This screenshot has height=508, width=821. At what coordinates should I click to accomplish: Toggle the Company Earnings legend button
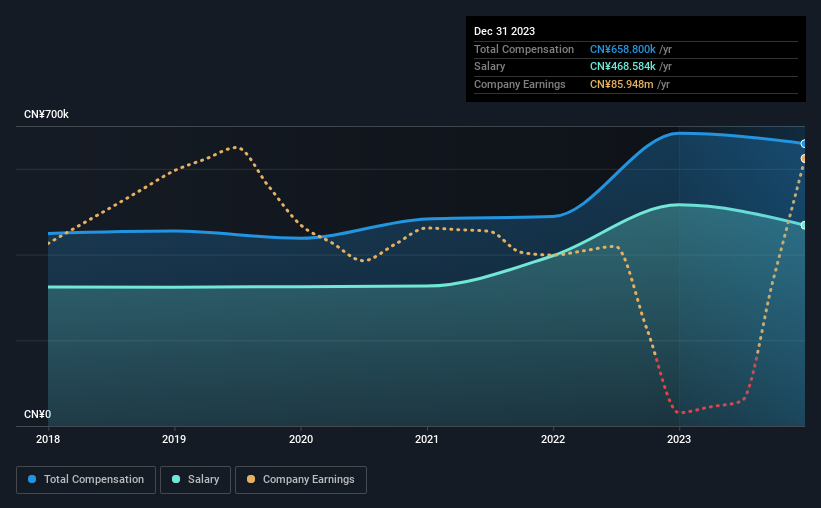coord(301,480)
